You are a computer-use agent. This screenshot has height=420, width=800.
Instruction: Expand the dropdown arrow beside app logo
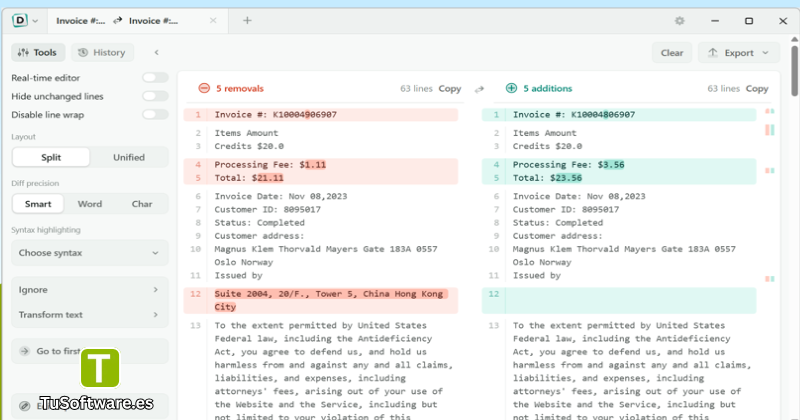[35, 21]
